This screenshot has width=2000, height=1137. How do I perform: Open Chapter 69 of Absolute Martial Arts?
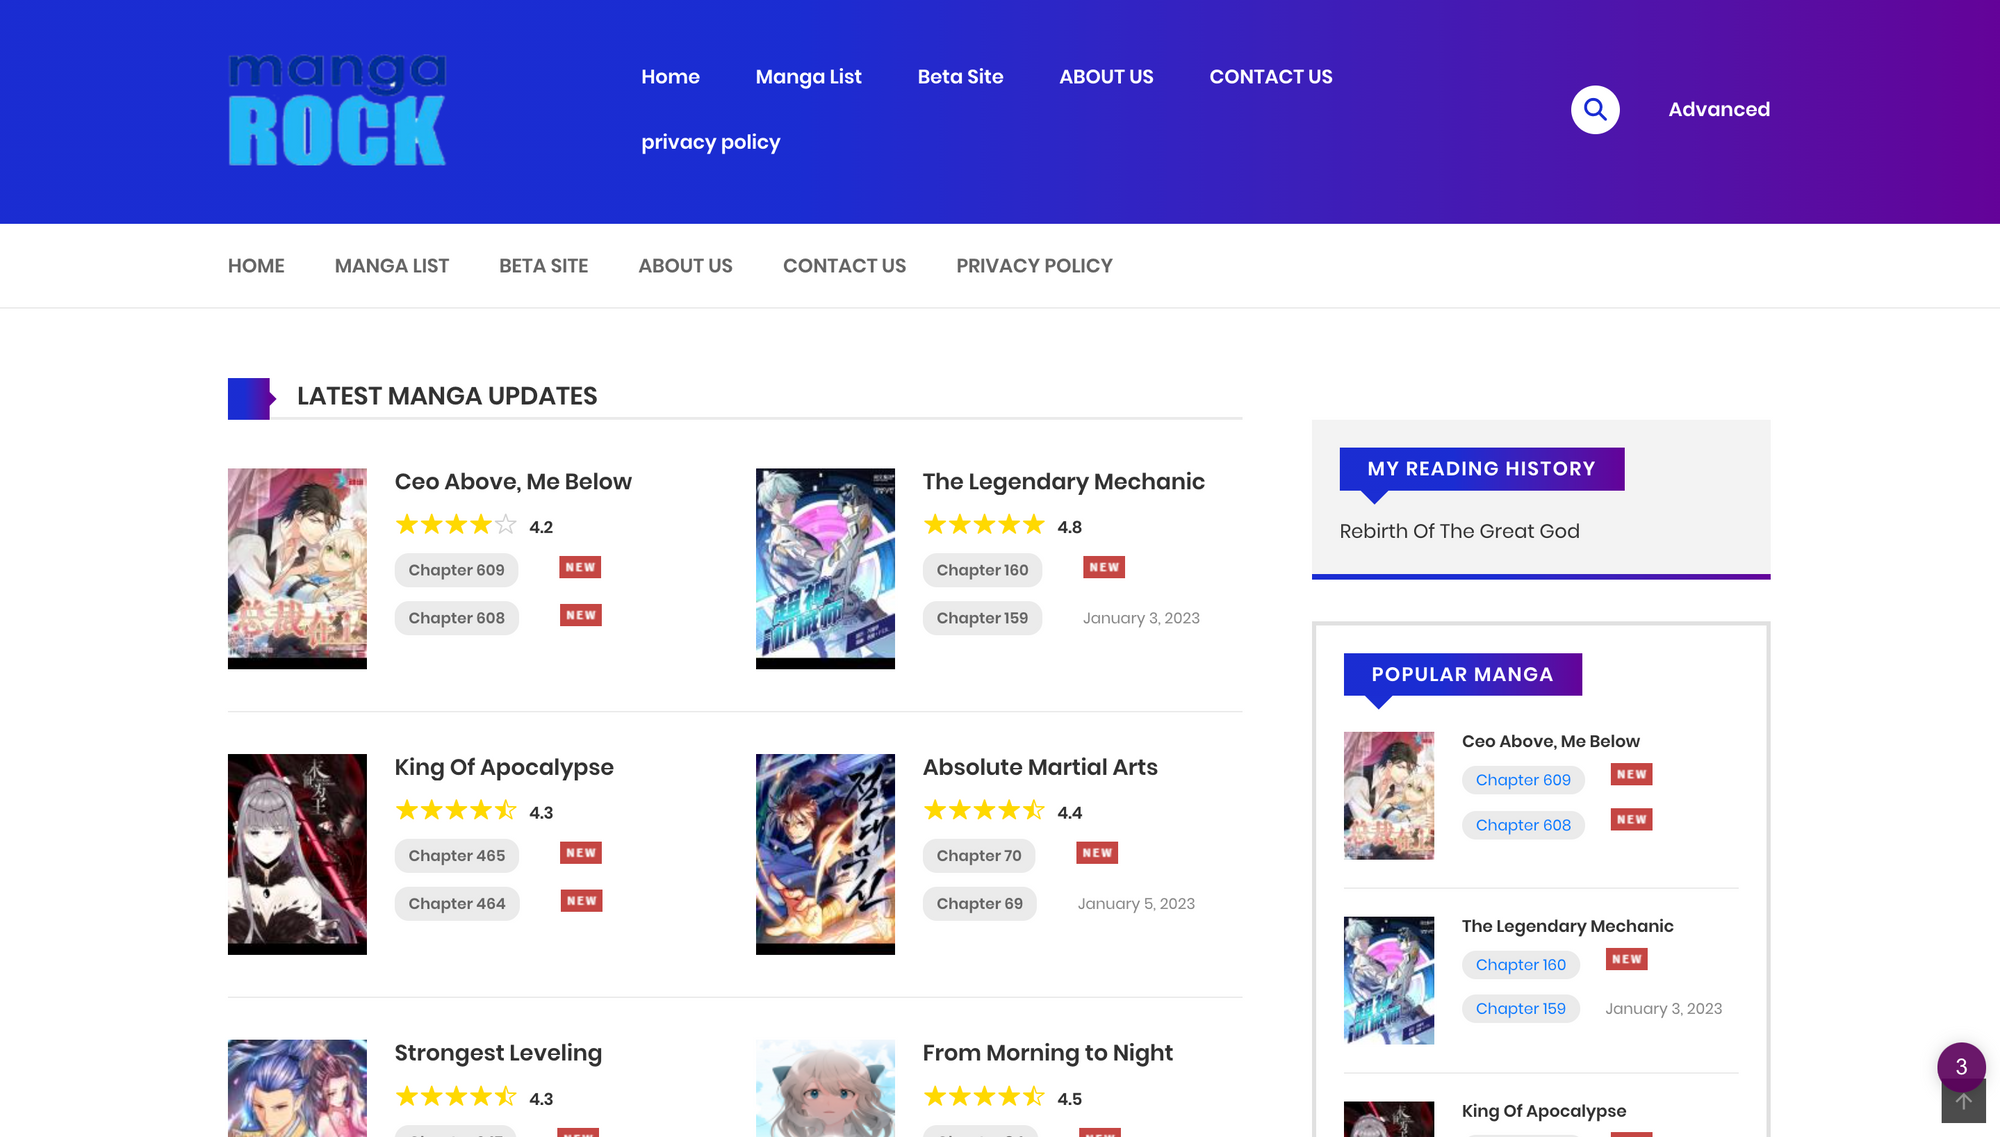click(x=979, y=904)
